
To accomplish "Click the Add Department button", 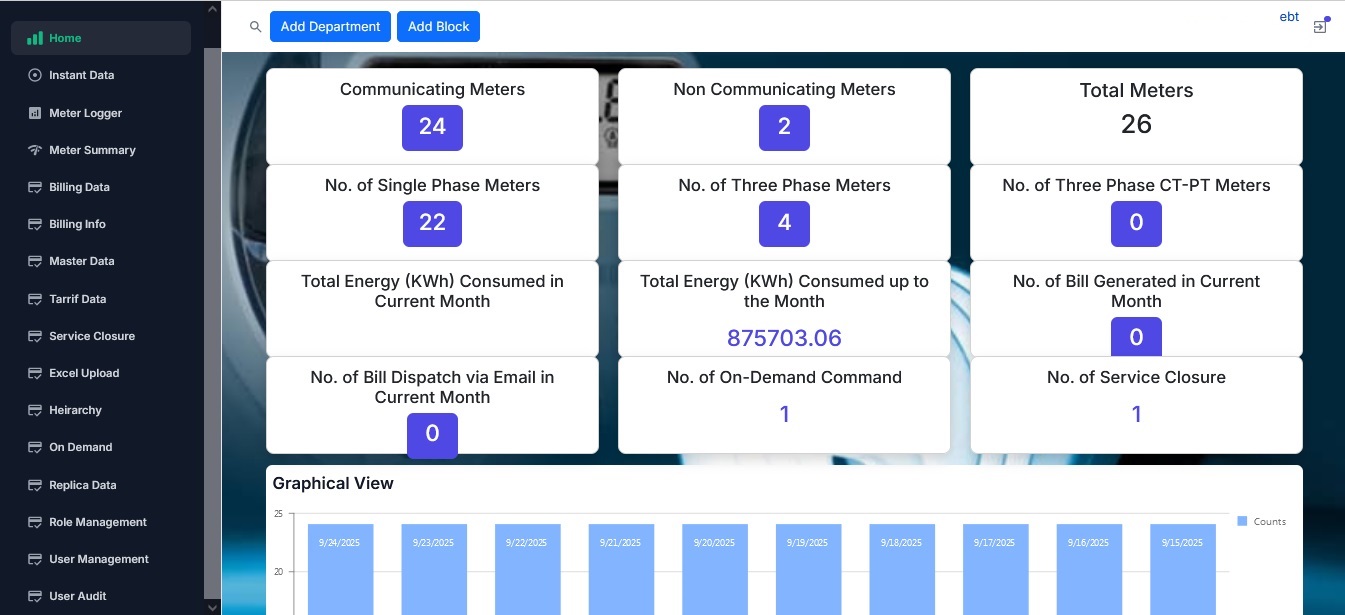I will coord(330,27).
